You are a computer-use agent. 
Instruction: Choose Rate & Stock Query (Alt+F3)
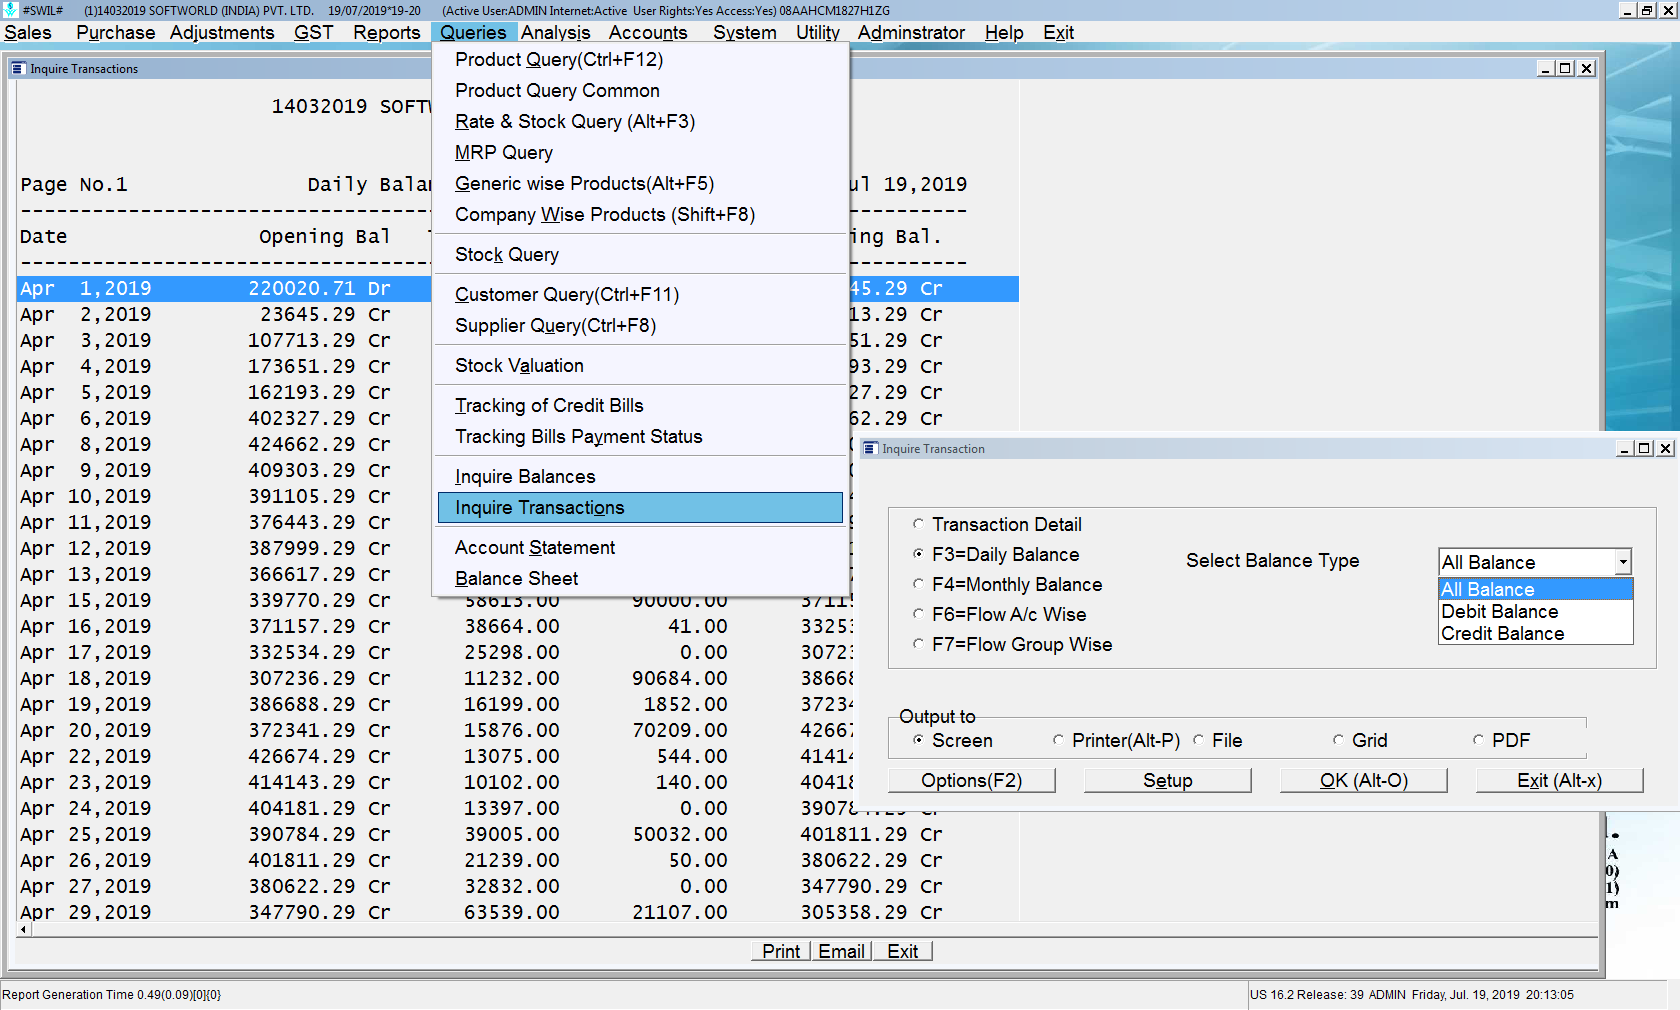click(x=640, y=122)
